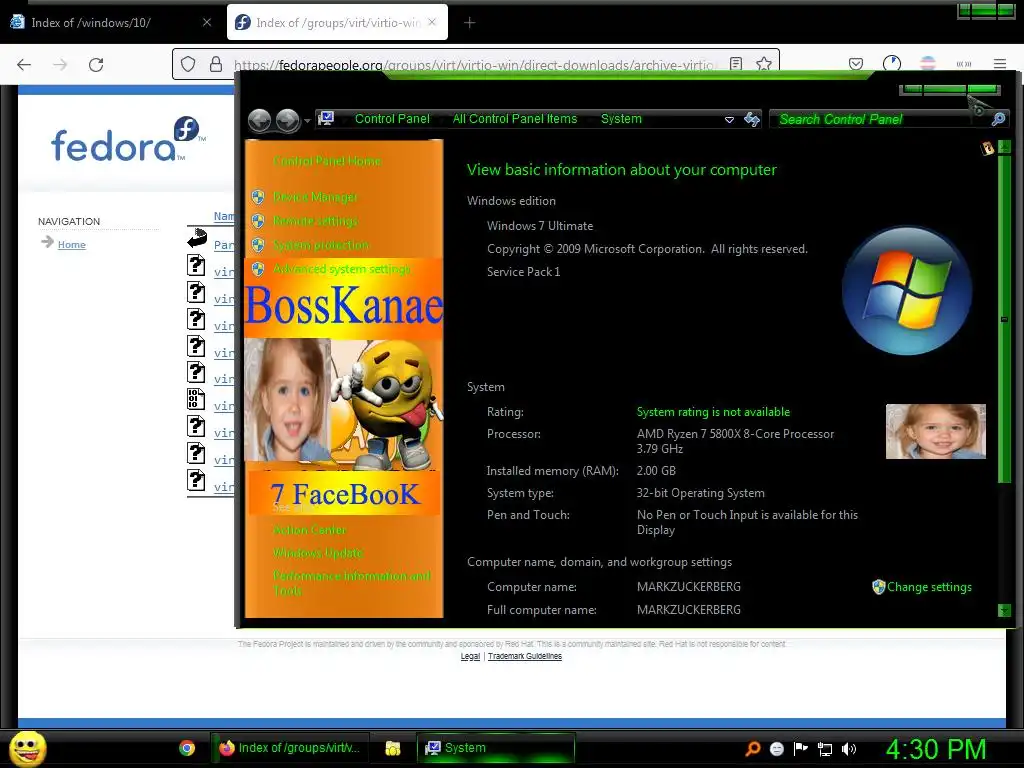
Task: Select the System taskbar button
Action: pos(496,748)
